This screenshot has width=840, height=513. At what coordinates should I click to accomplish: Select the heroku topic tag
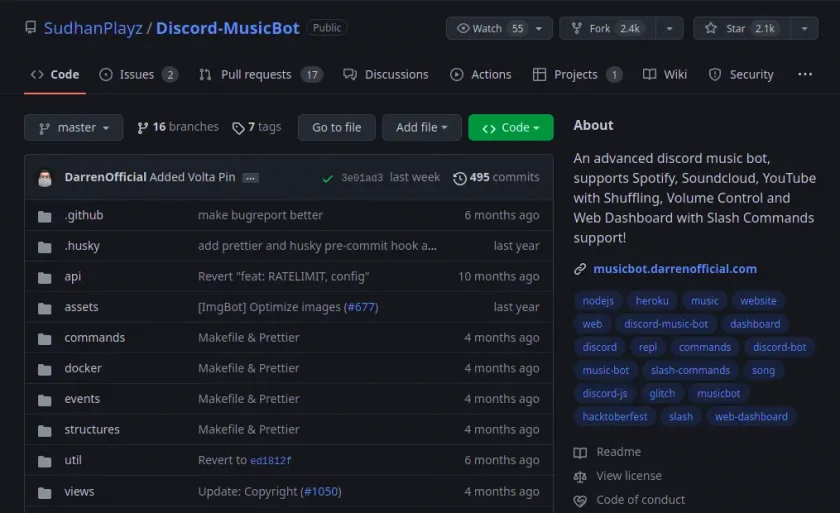[x=652, y=301]
